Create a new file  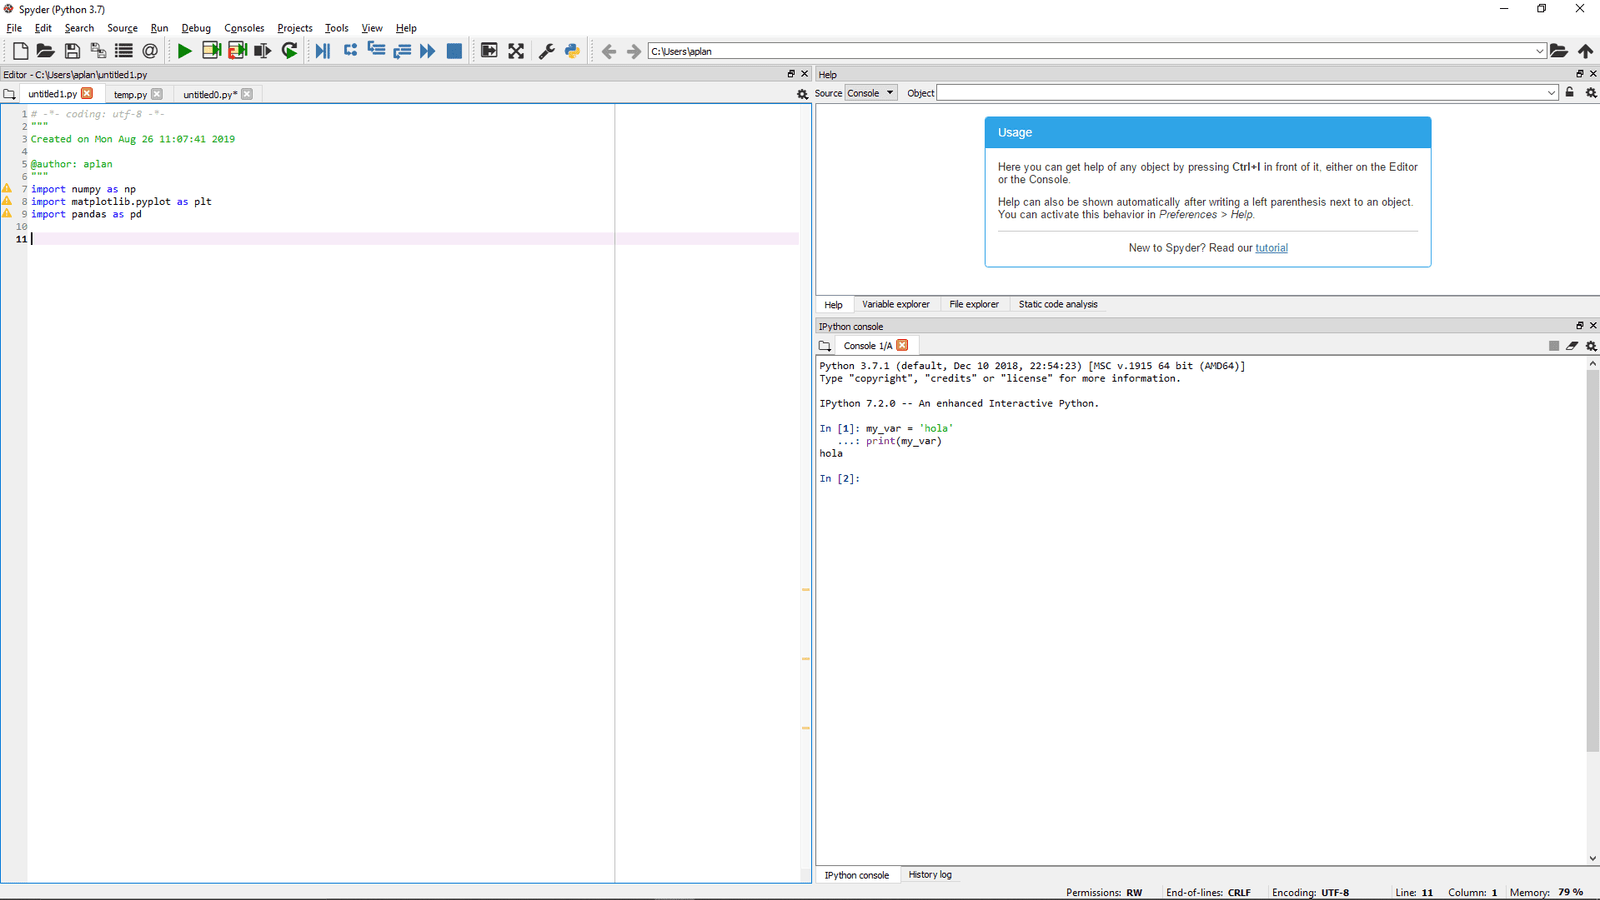click(x=20, y=51)
